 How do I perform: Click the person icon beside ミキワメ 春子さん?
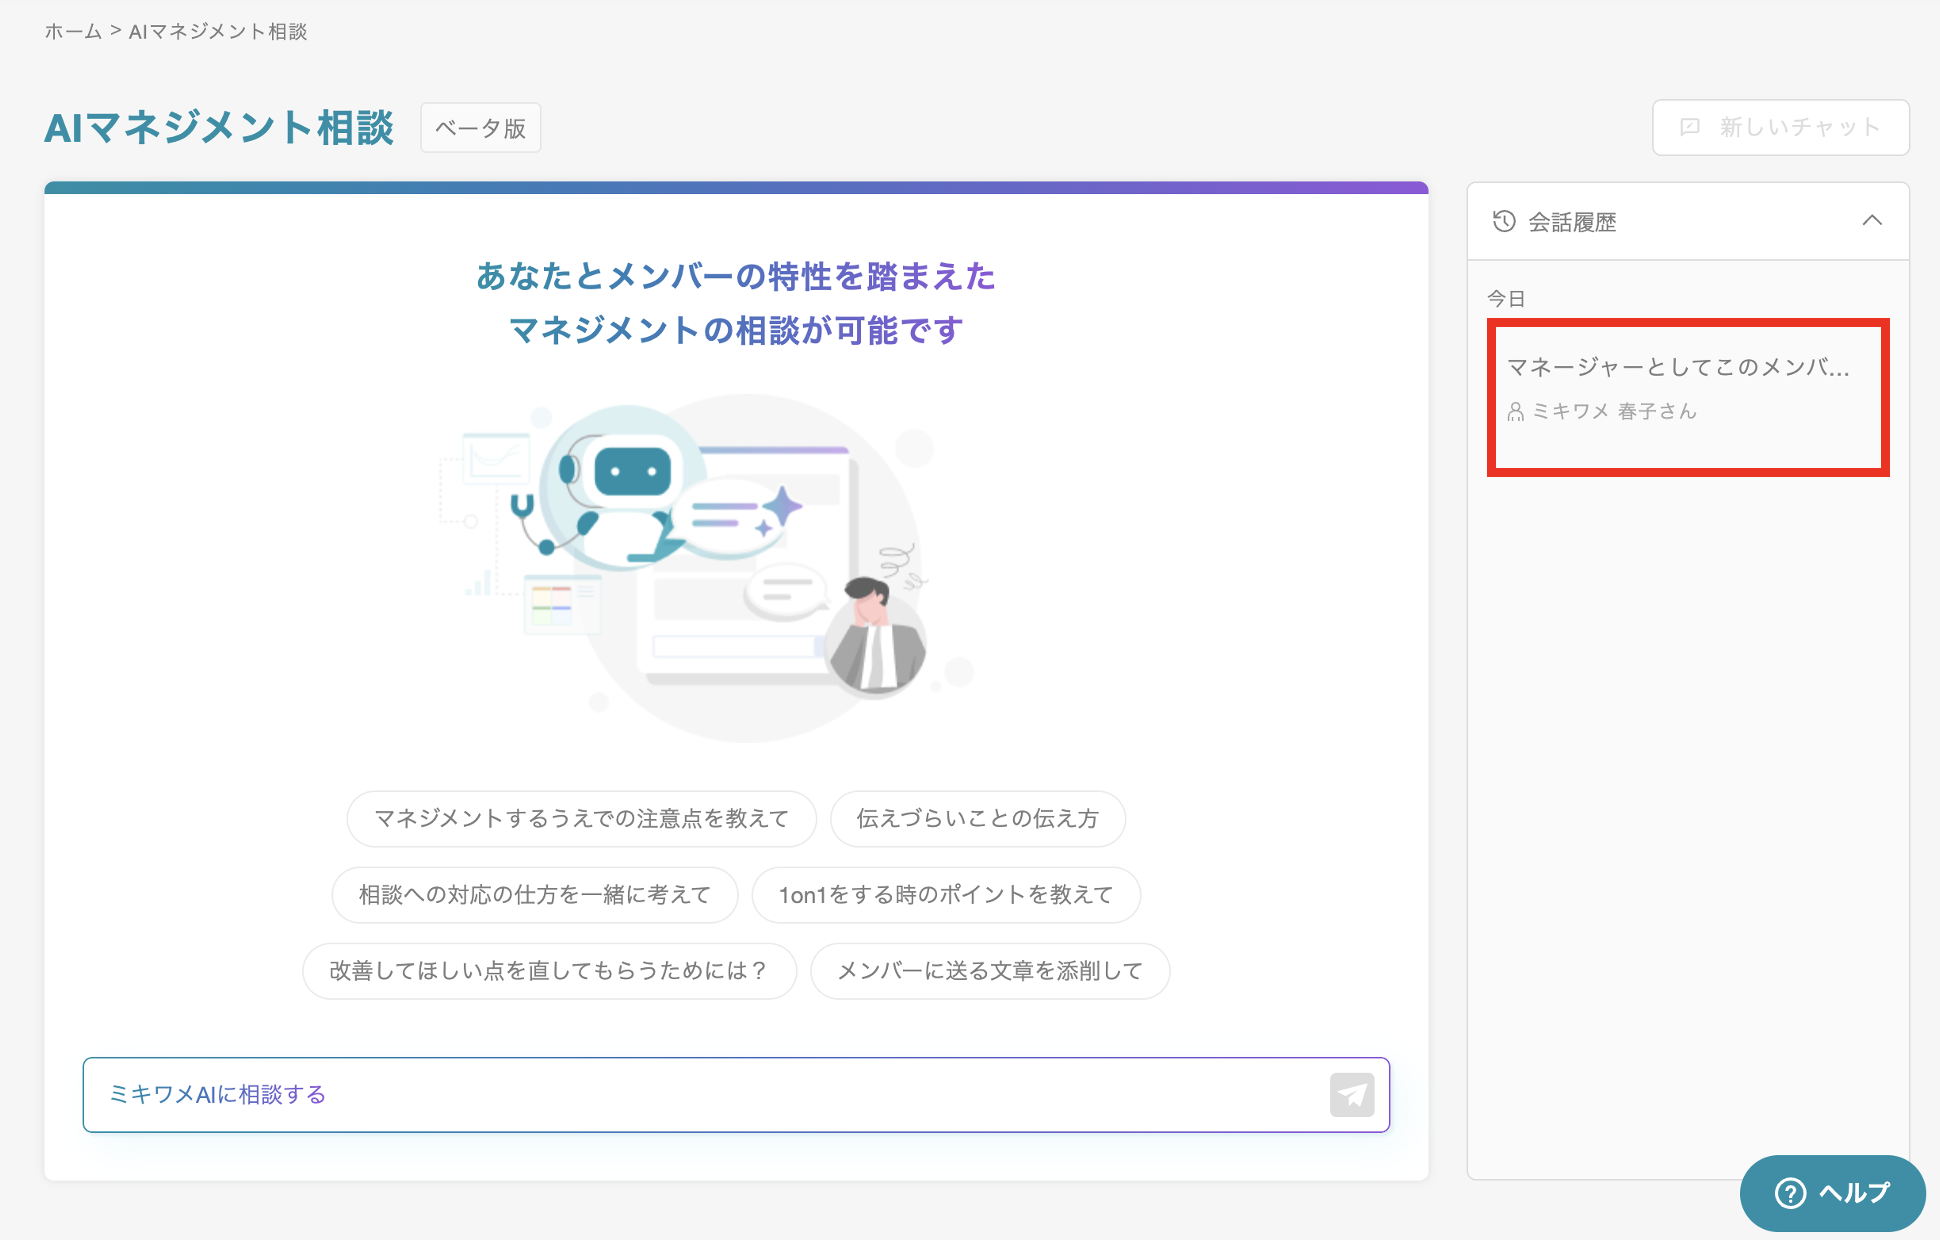[x=1515, y=411]
